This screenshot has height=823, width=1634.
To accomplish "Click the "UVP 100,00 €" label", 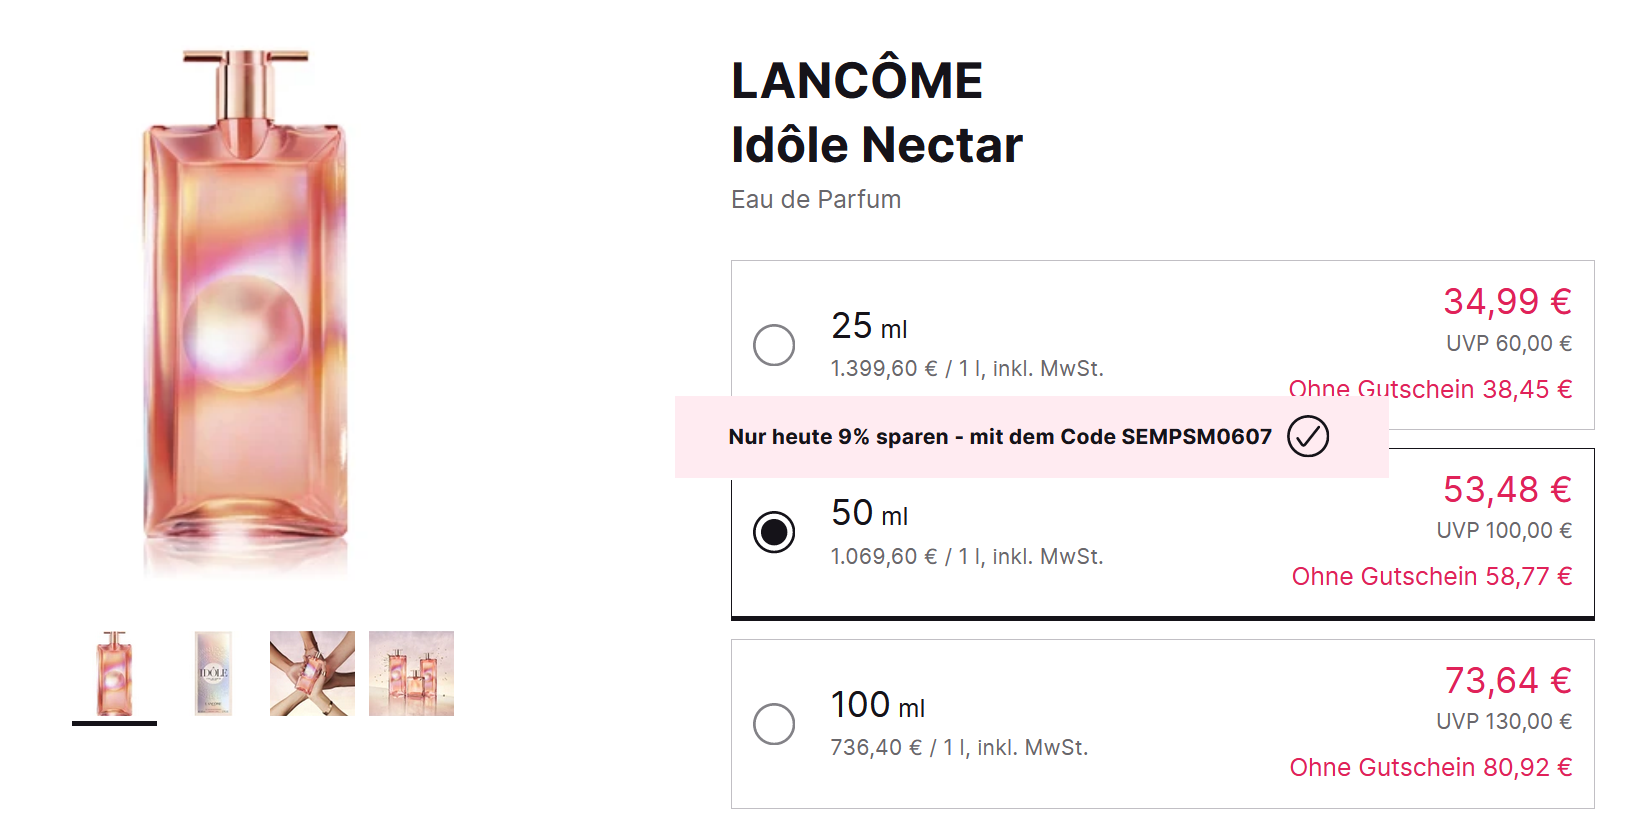I will 1504,531.
